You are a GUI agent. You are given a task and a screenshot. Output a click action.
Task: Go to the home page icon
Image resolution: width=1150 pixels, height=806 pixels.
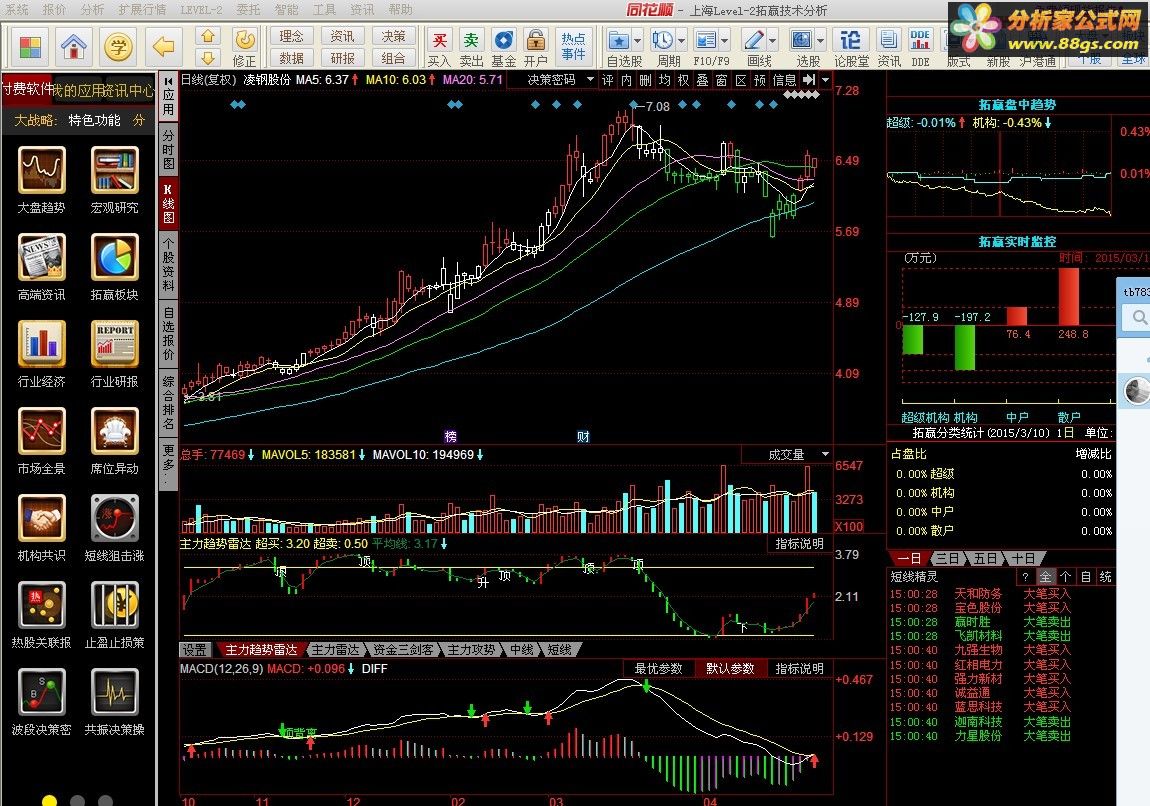point(74,48)
